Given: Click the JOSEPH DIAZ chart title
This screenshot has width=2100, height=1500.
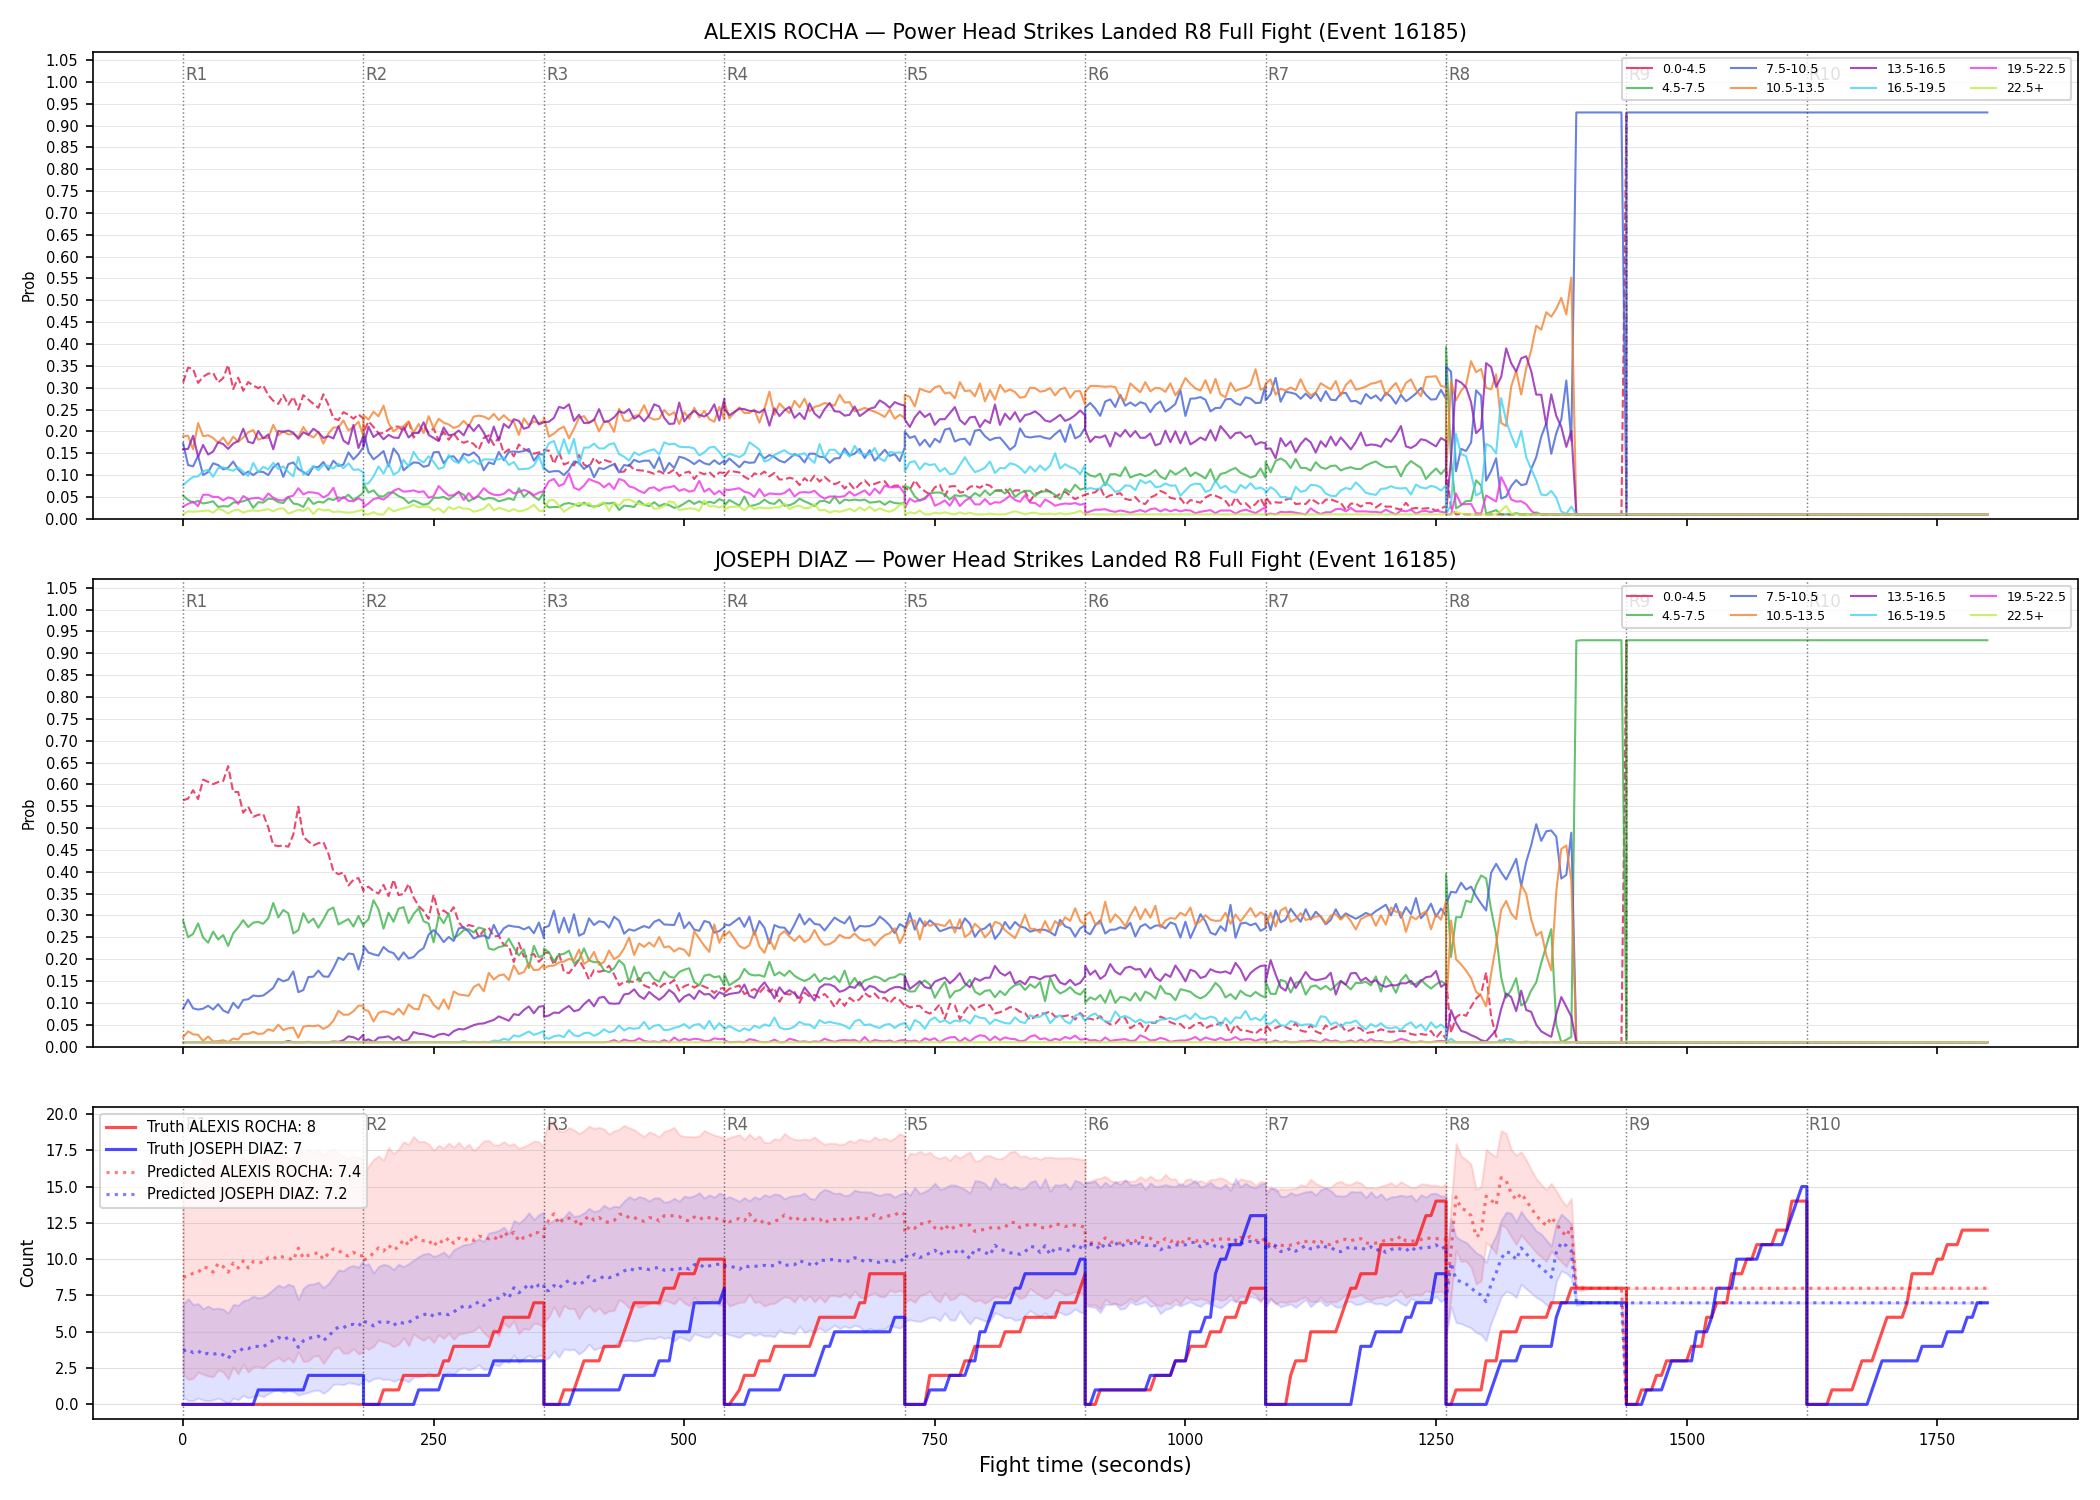Looking at the screenshot, I should point(1085,560).
